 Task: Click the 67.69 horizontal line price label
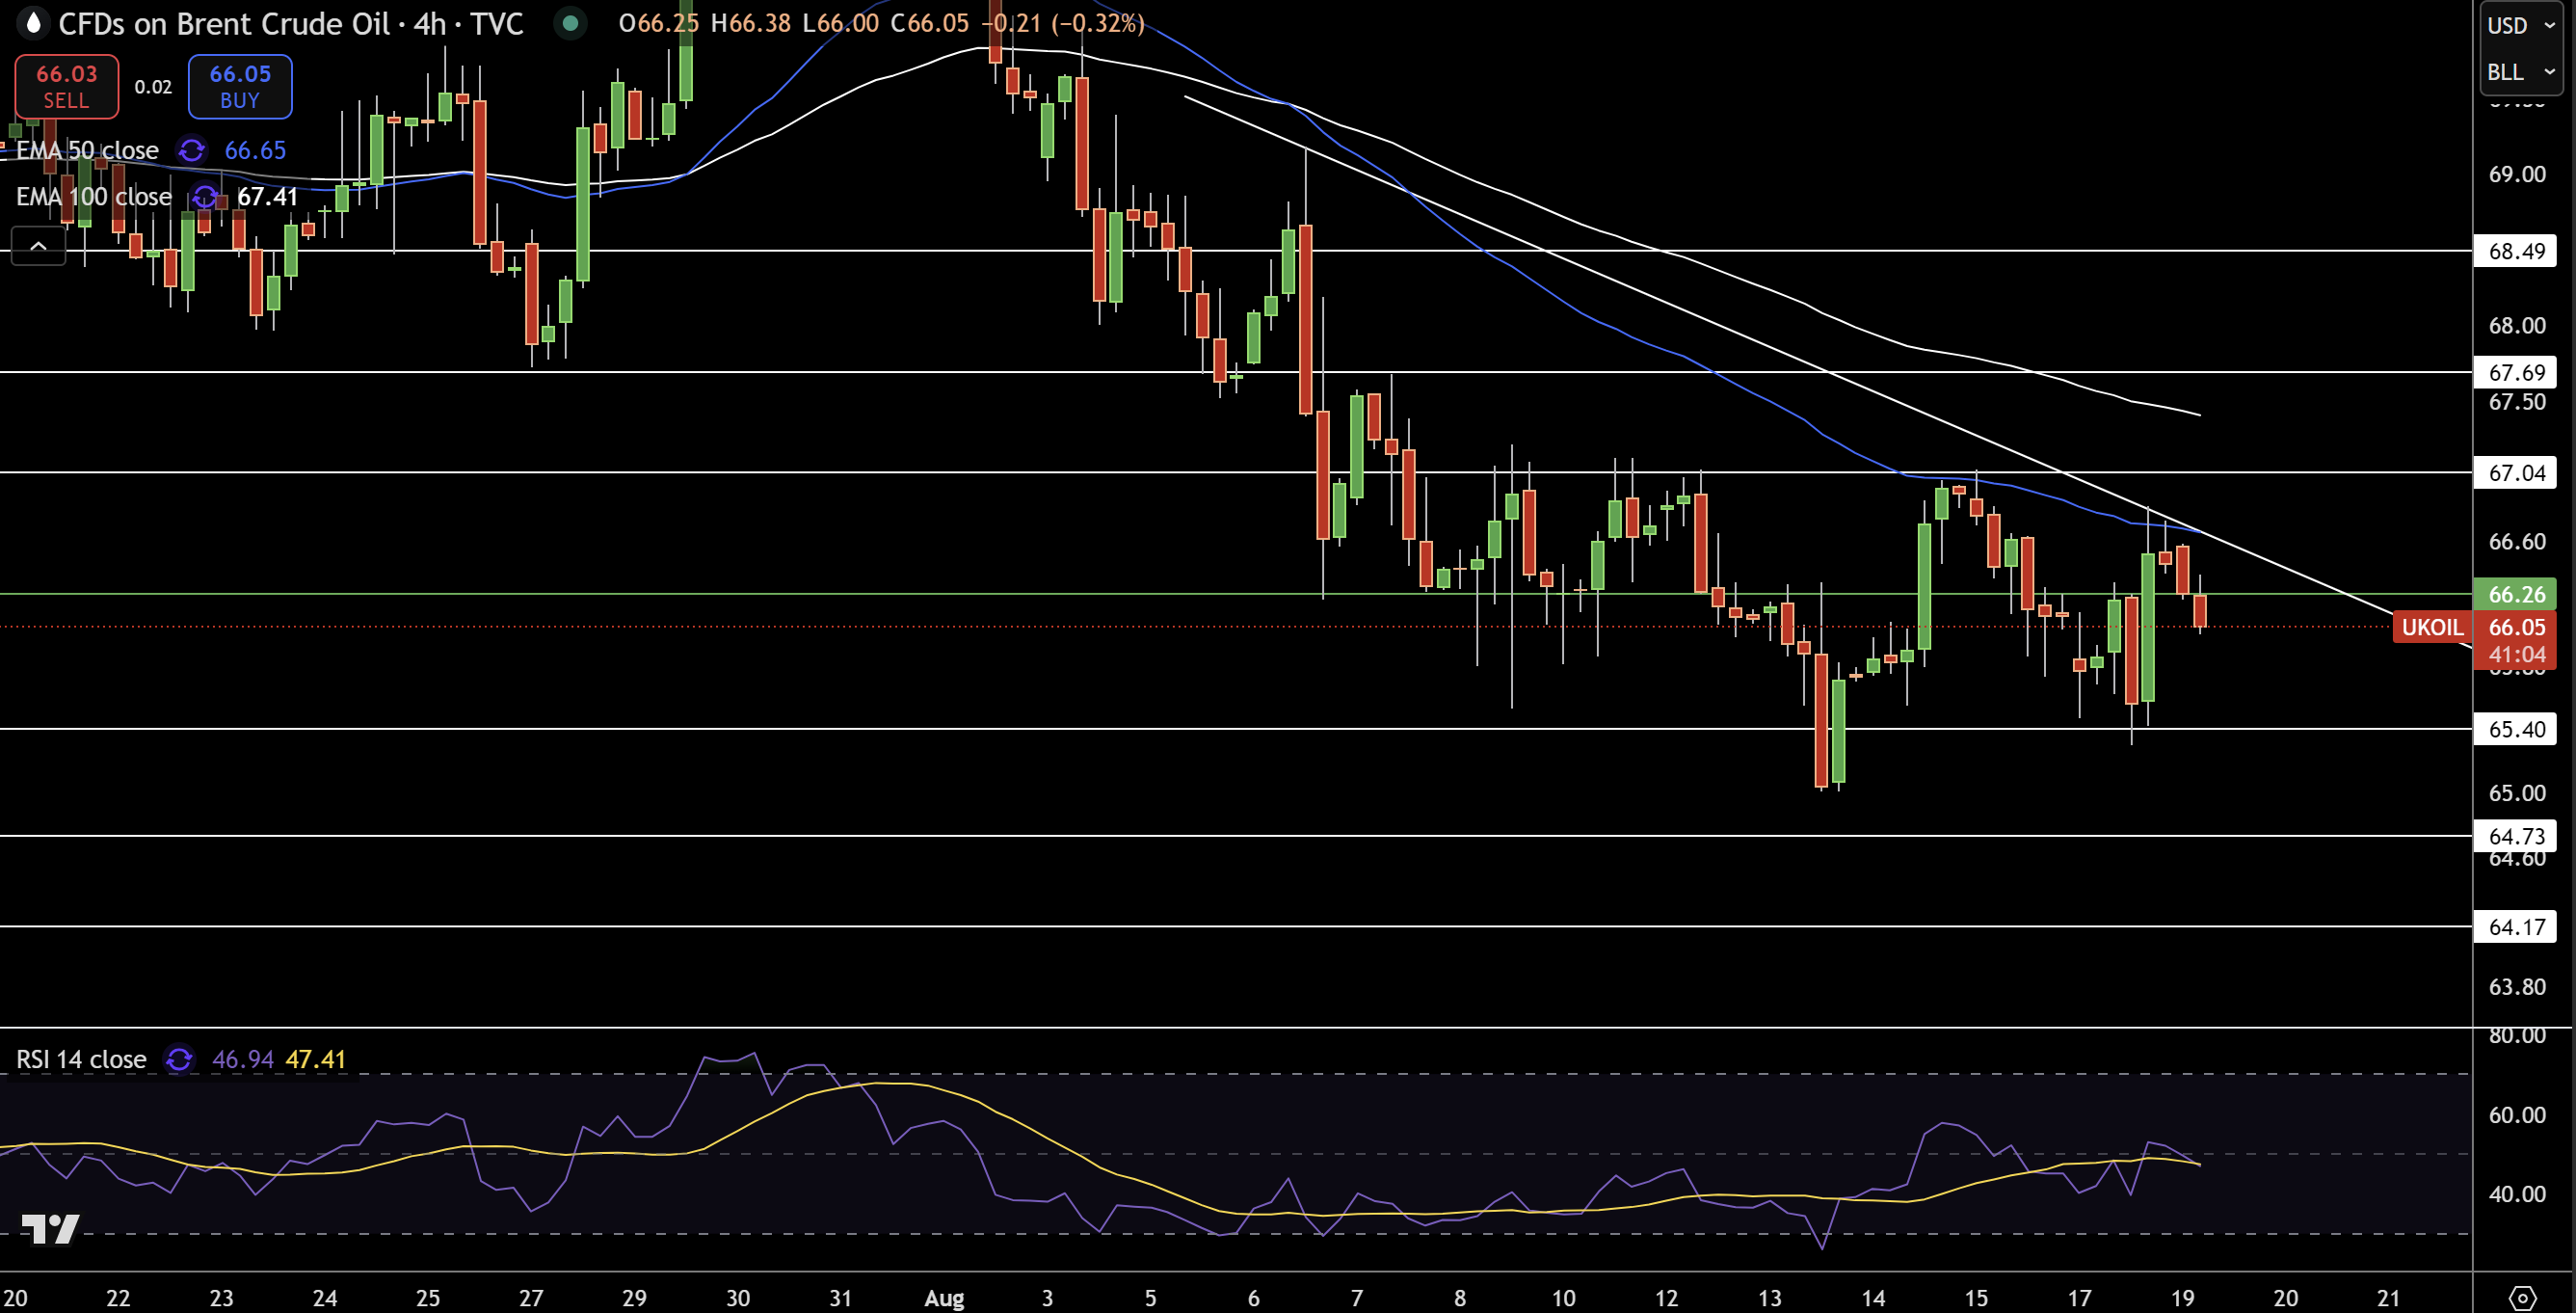2515,372
